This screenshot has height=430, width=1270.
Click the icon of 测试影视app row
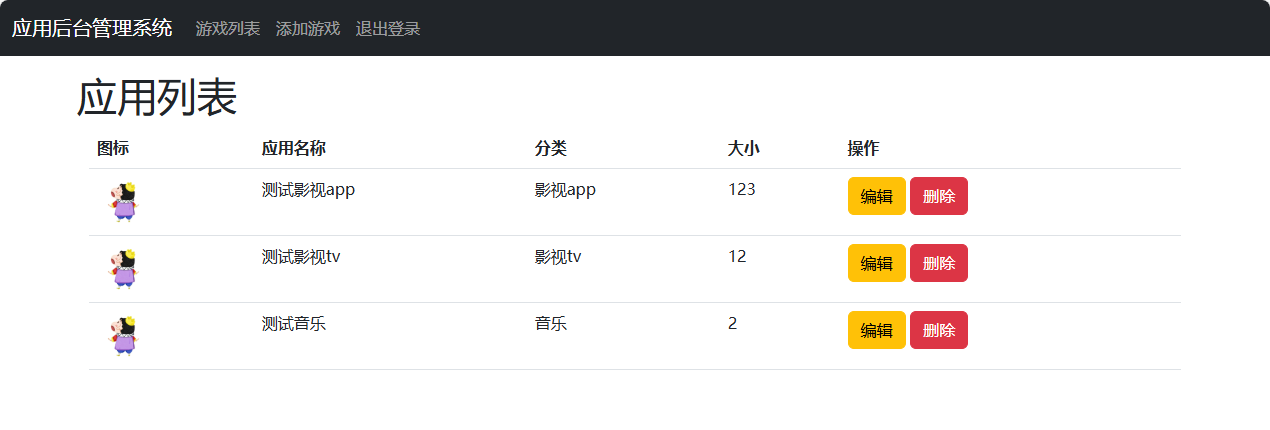point(122,201)
